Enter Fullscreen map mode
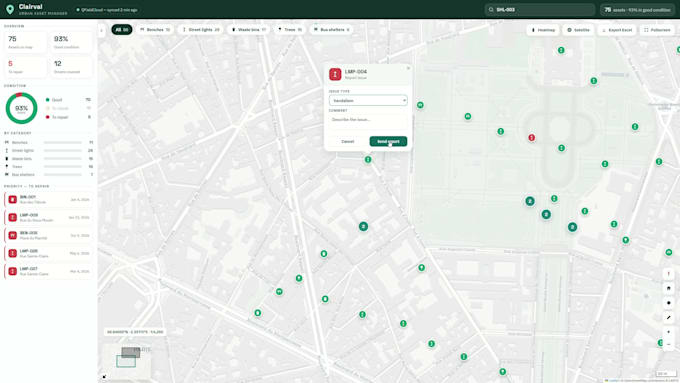 (657, 30)
